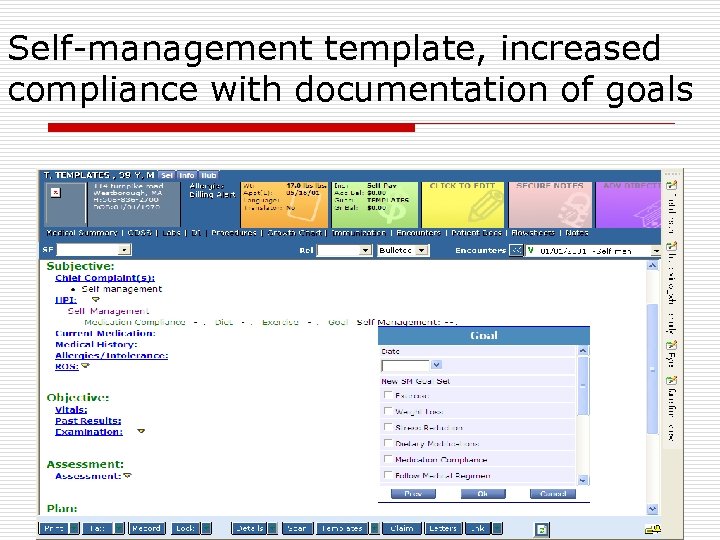Open the Lock button dropdown arrow
The image size is (720, 540).
point(207,529)
